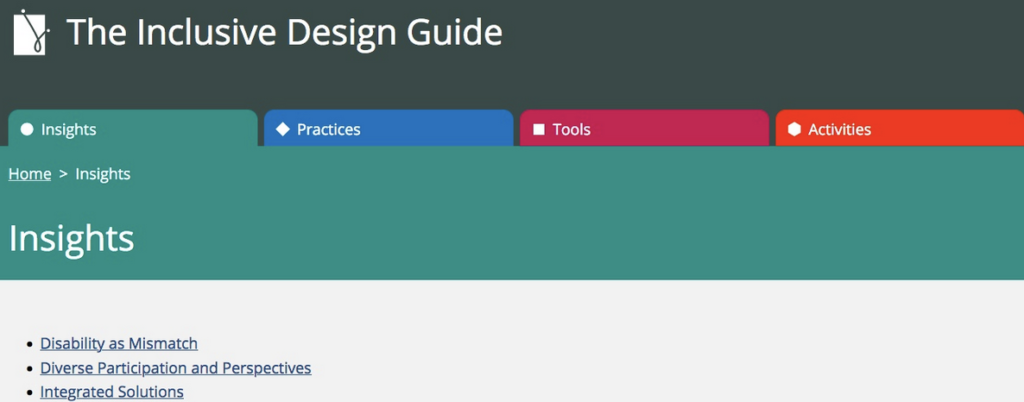The image size is (1024, 402).
Task: Click the Home breadcrumb link
Action: (30, 174)
